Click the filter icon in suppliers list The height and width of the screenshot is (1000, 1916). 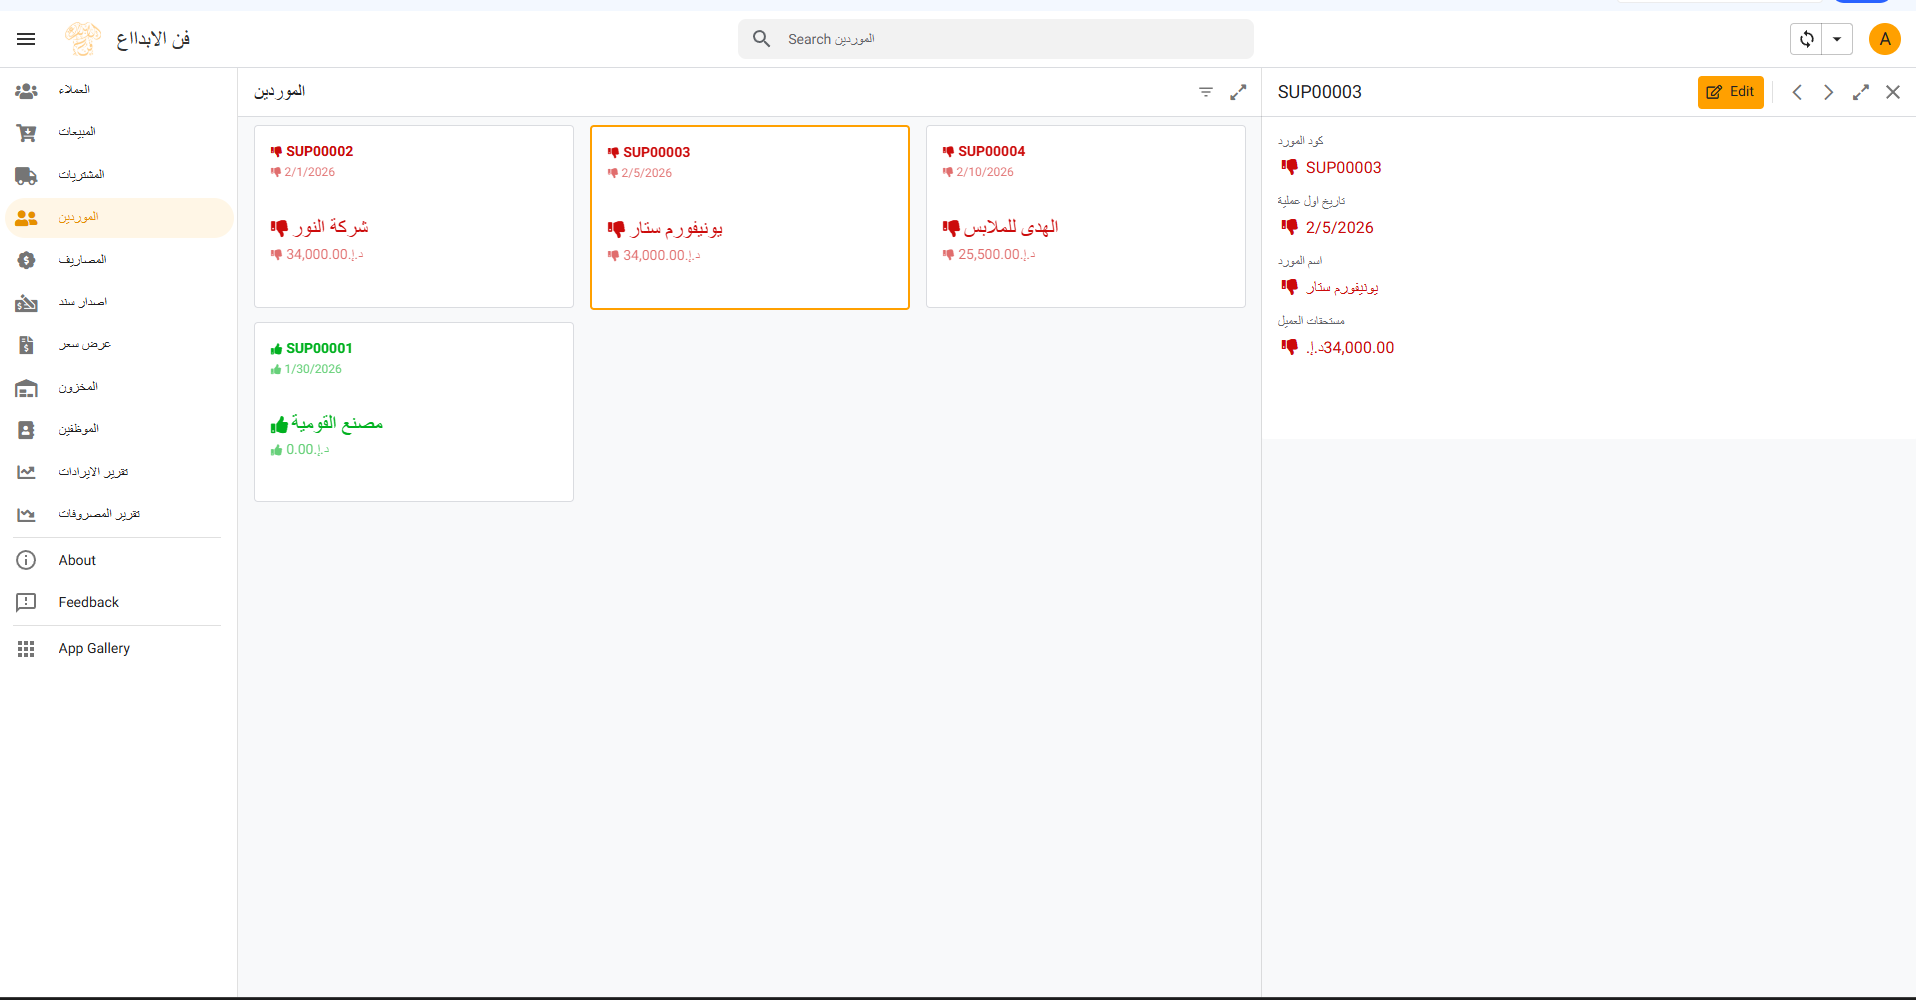coord(1206,92)
